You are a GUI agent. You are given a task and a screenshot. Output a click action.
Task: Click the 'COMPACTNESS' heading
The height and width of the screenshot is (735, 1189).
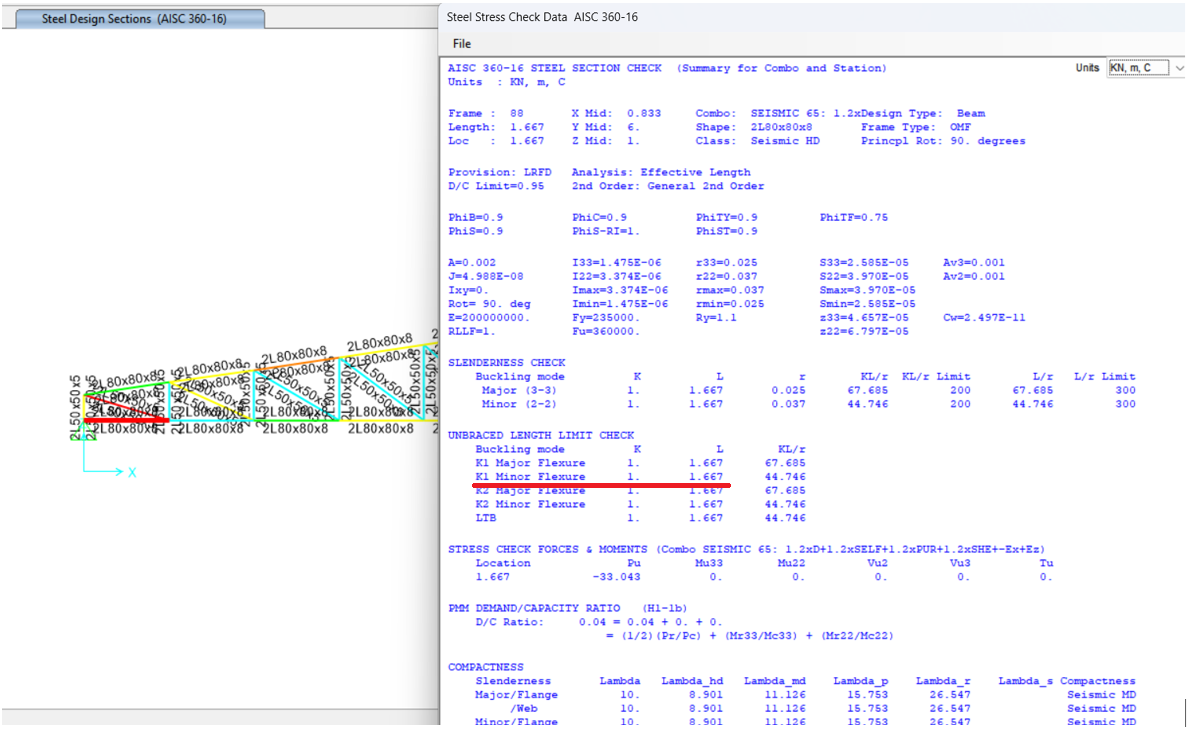485,667
